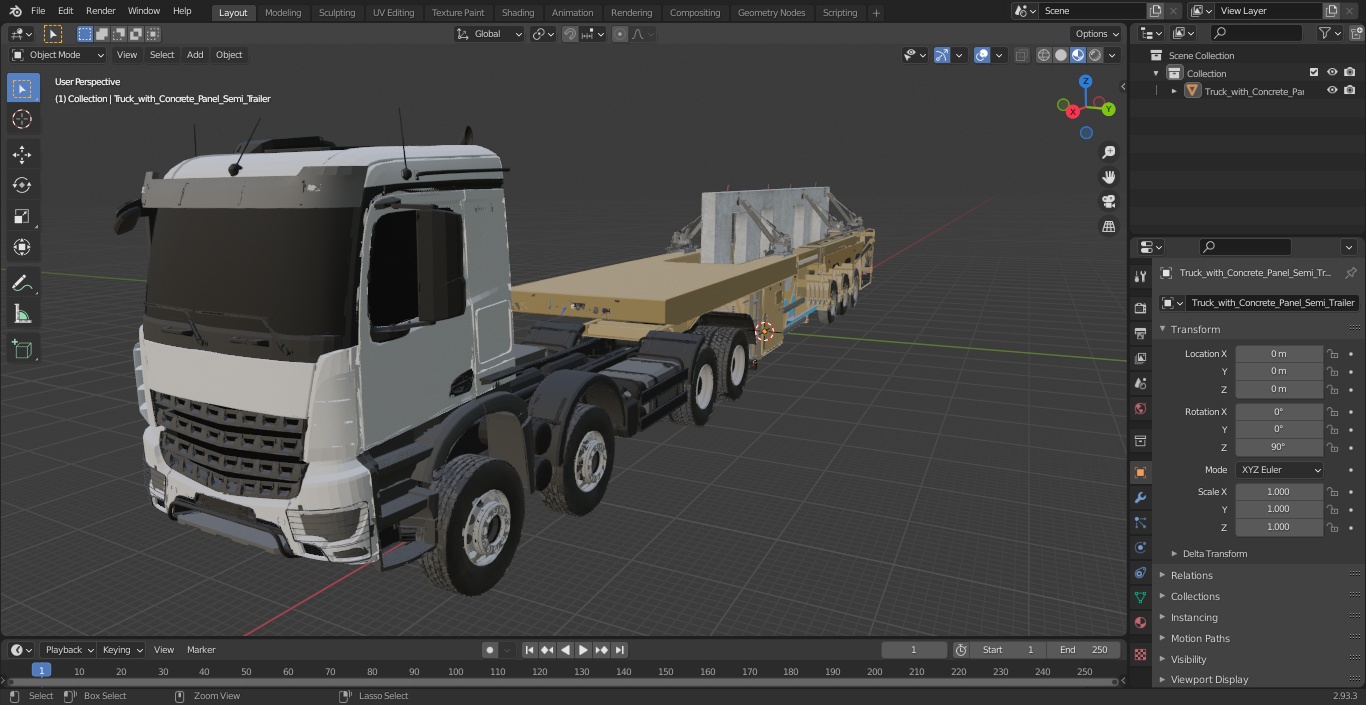Screen dimensions: 1366x705
Task: Open the Object Constraint properties tab
Action: [x=1140, y=572]
